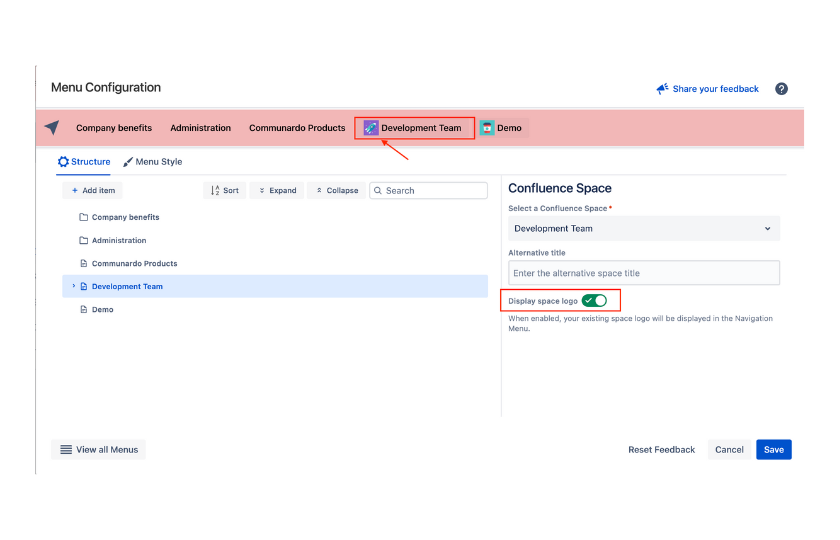Click the page icon beside Communardo Products

pyautogui.click(x=83, y=264)
